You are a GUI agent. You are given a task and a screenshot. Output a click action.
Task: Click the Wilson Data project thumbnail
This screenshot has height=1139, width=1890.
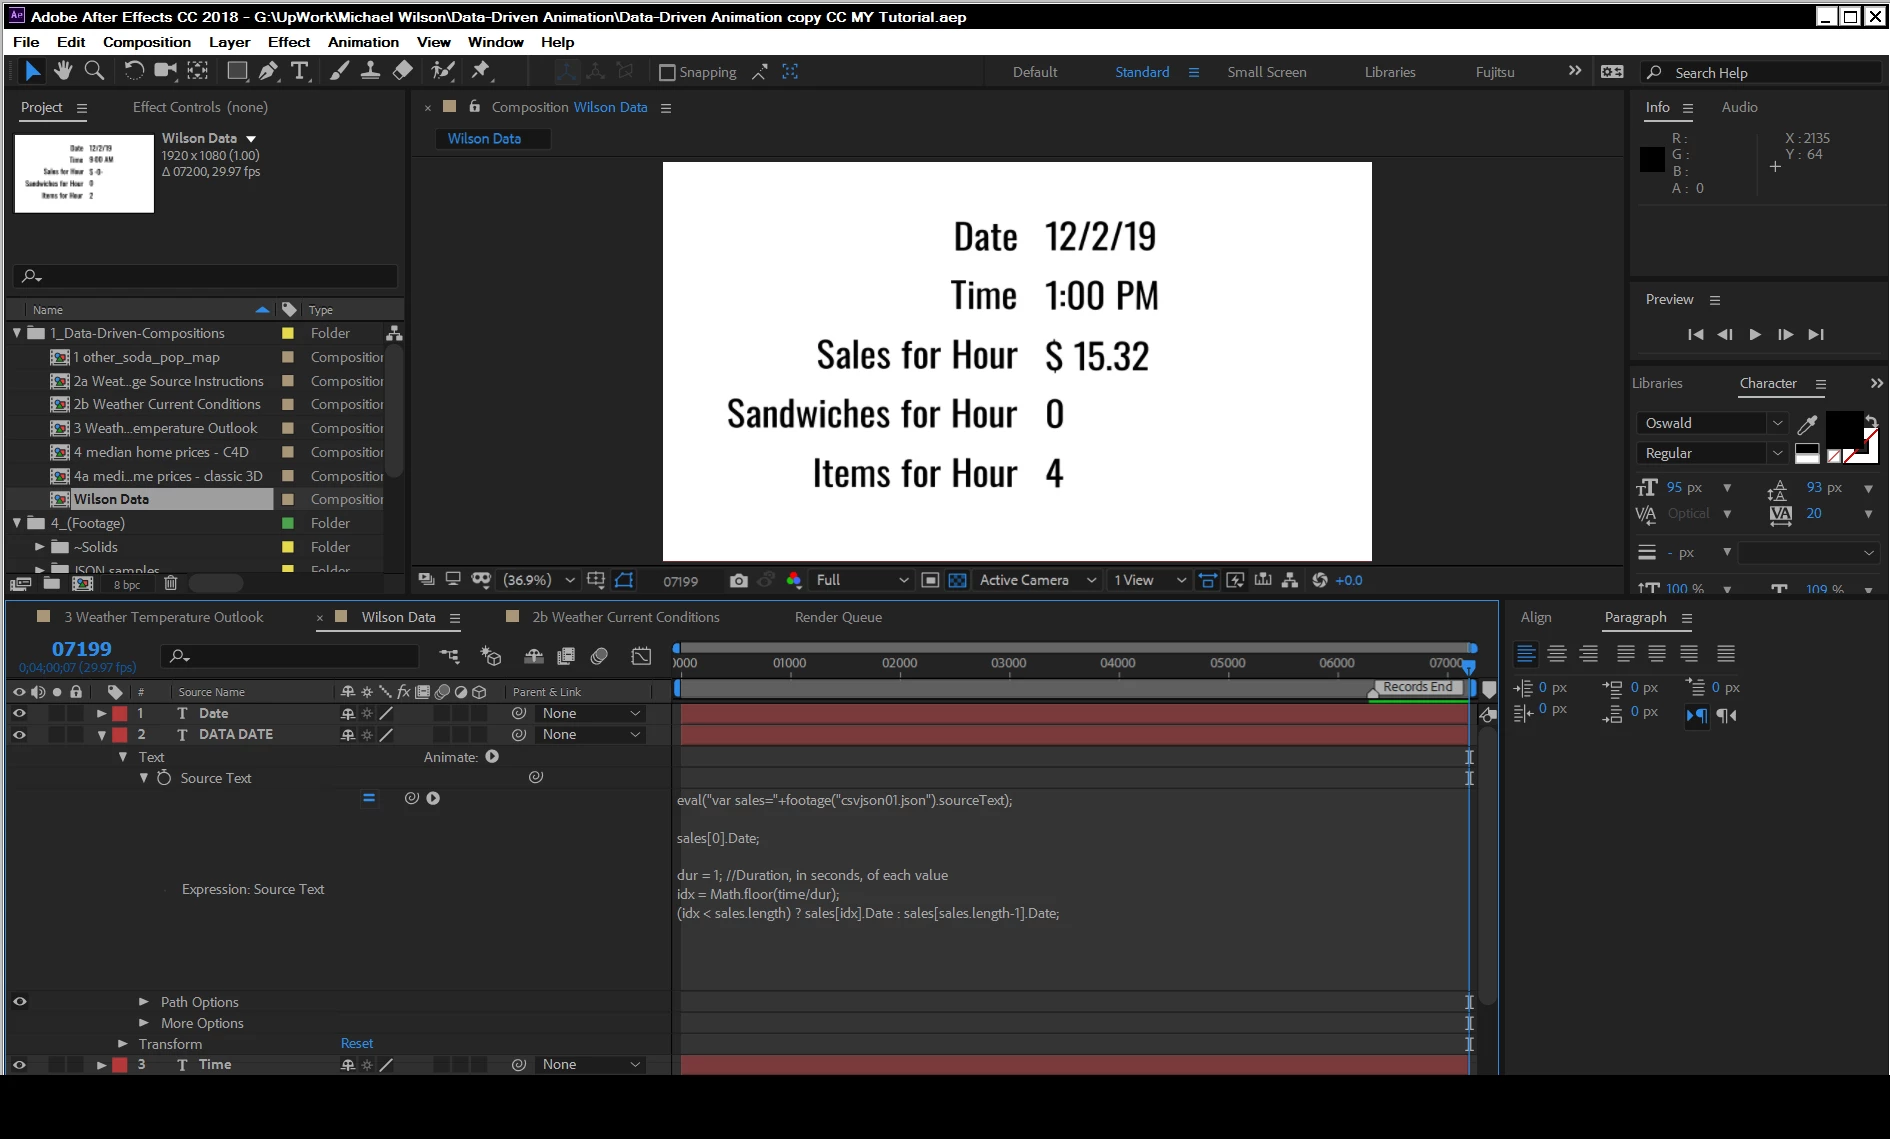coord(84,173)
